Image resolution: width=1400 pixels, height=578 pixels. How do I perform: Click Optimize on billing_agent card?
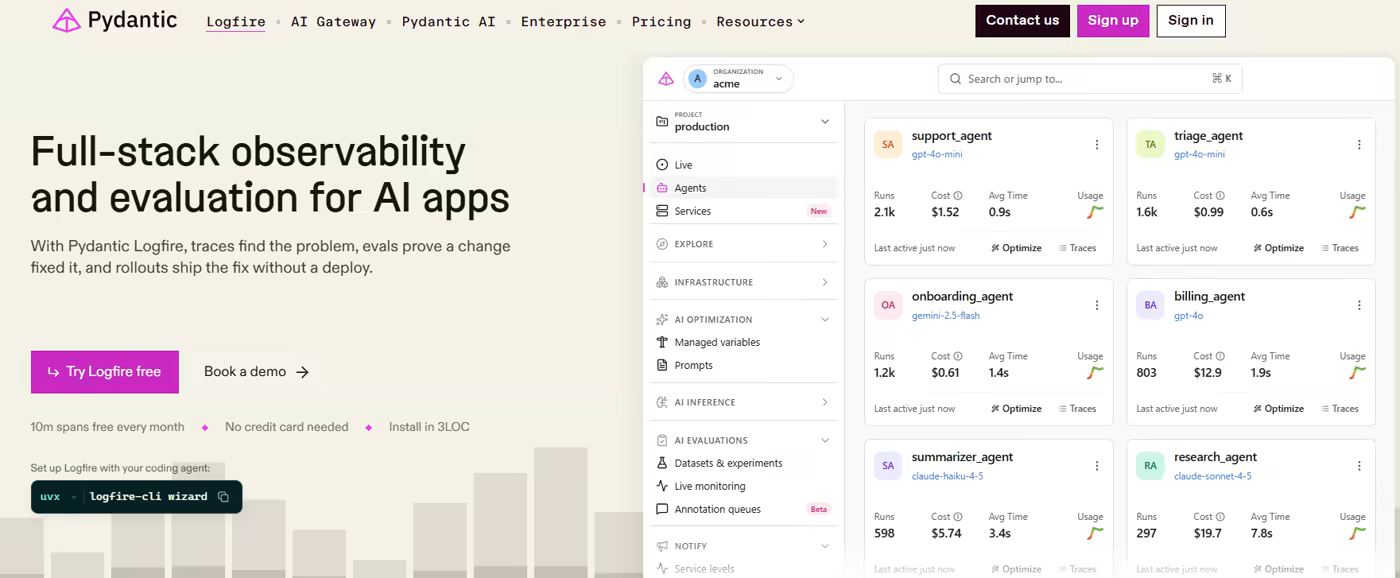pyautogui.click(x=1278, y=409)
